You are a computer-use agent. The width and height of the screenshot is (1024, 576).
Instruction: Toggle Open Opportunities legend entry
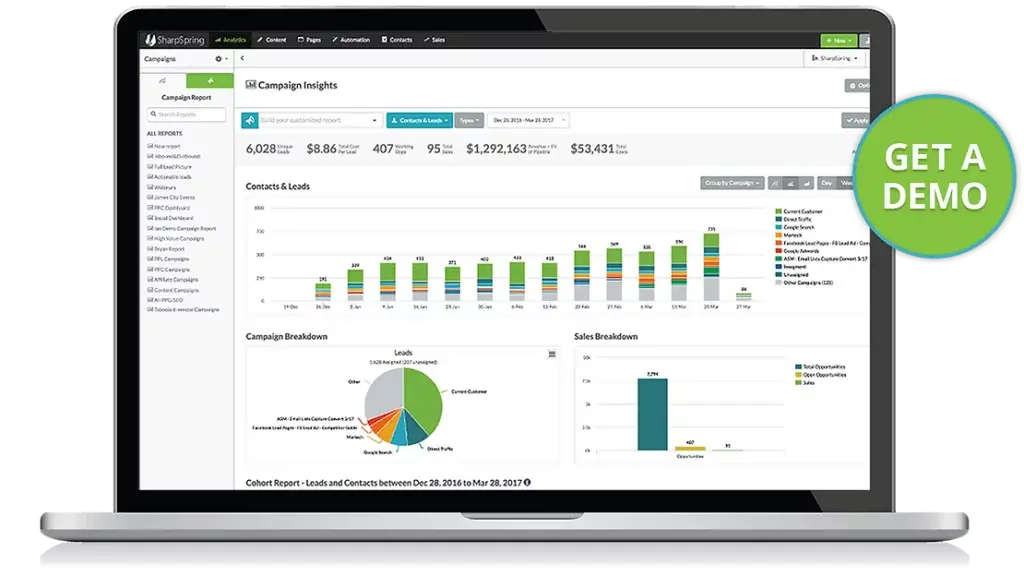click(820, 375)
